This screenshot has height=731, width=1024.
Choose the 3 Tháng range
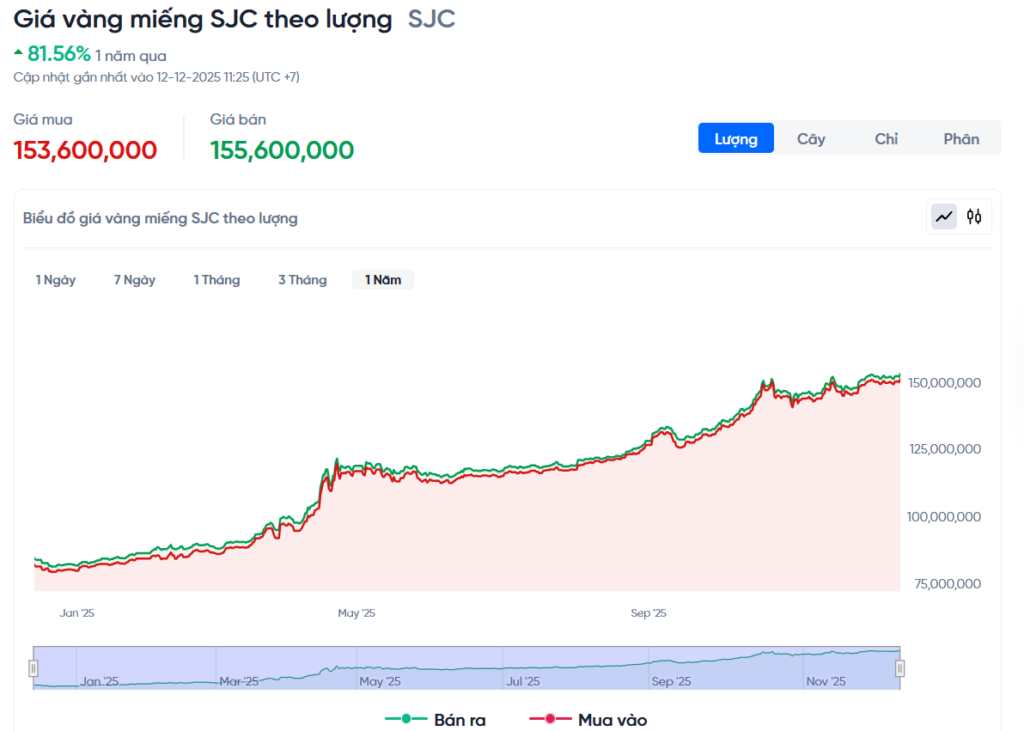coord(302,280)
